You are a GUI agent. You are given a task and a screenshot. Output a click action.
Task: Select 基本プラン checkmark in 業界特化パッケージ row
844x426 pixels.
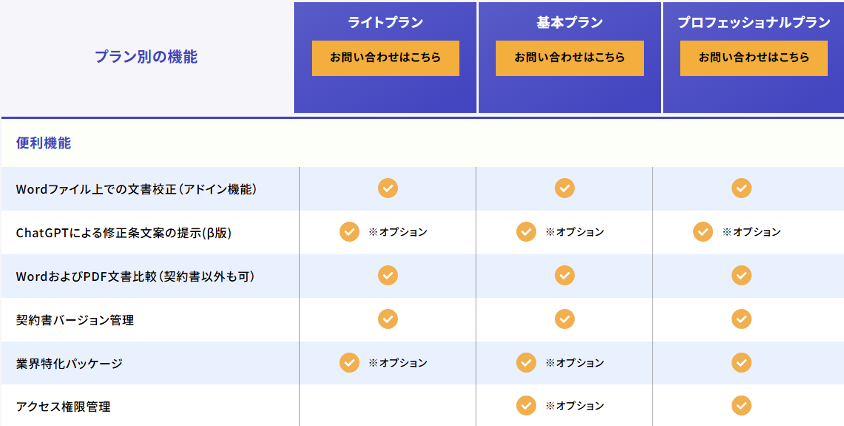(526, 362)
